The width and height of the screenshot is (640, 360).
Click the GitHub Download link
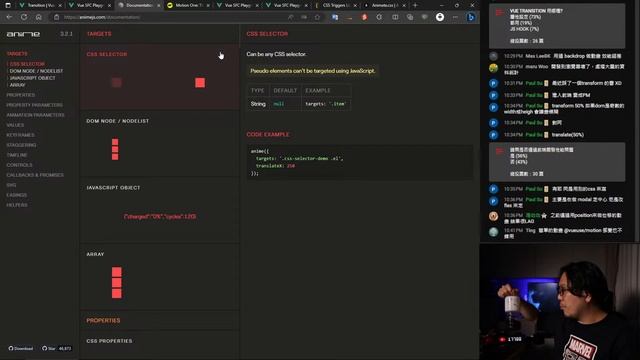click(x=21, y=349)
